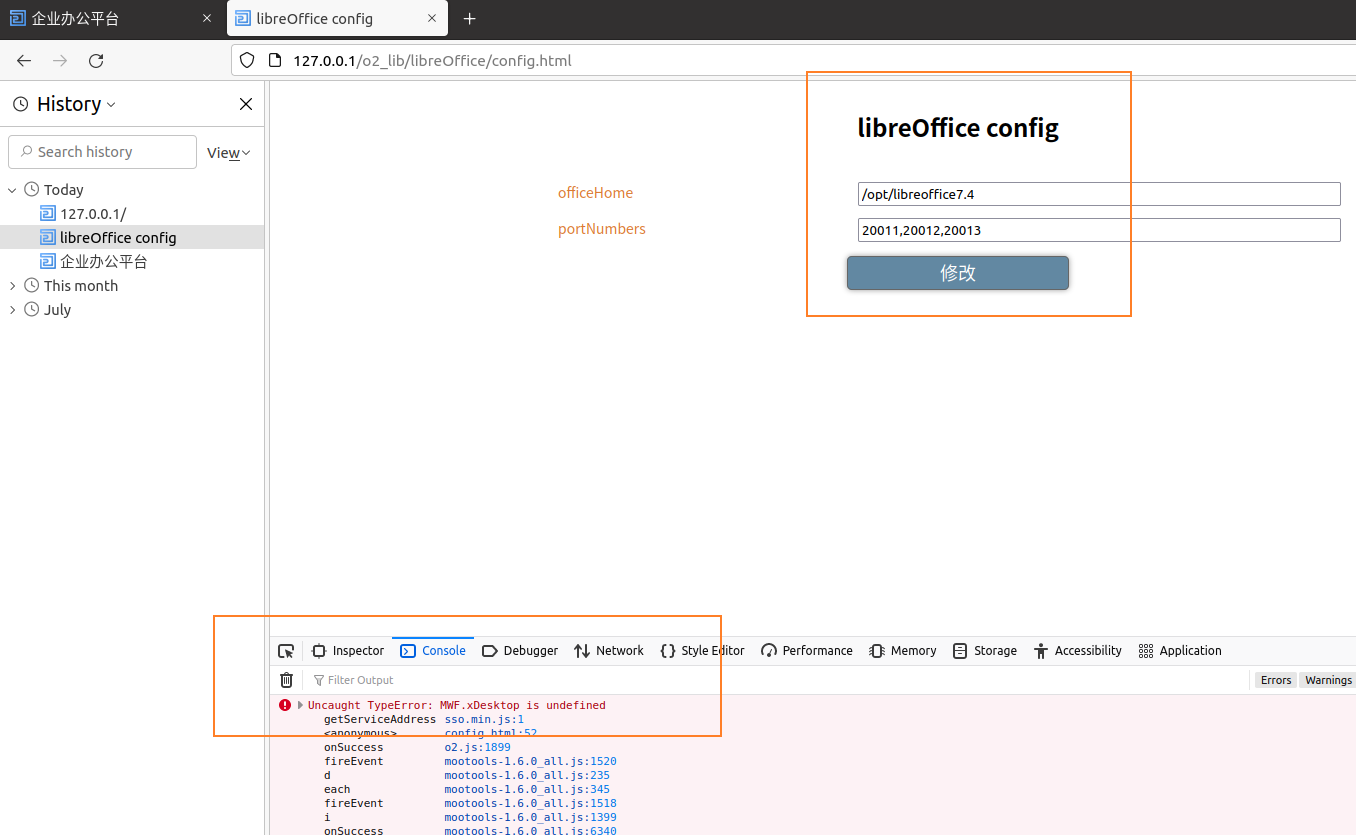Click the 修改 button
Screen dimensions: 1356x835
click(x=958, y=273)
